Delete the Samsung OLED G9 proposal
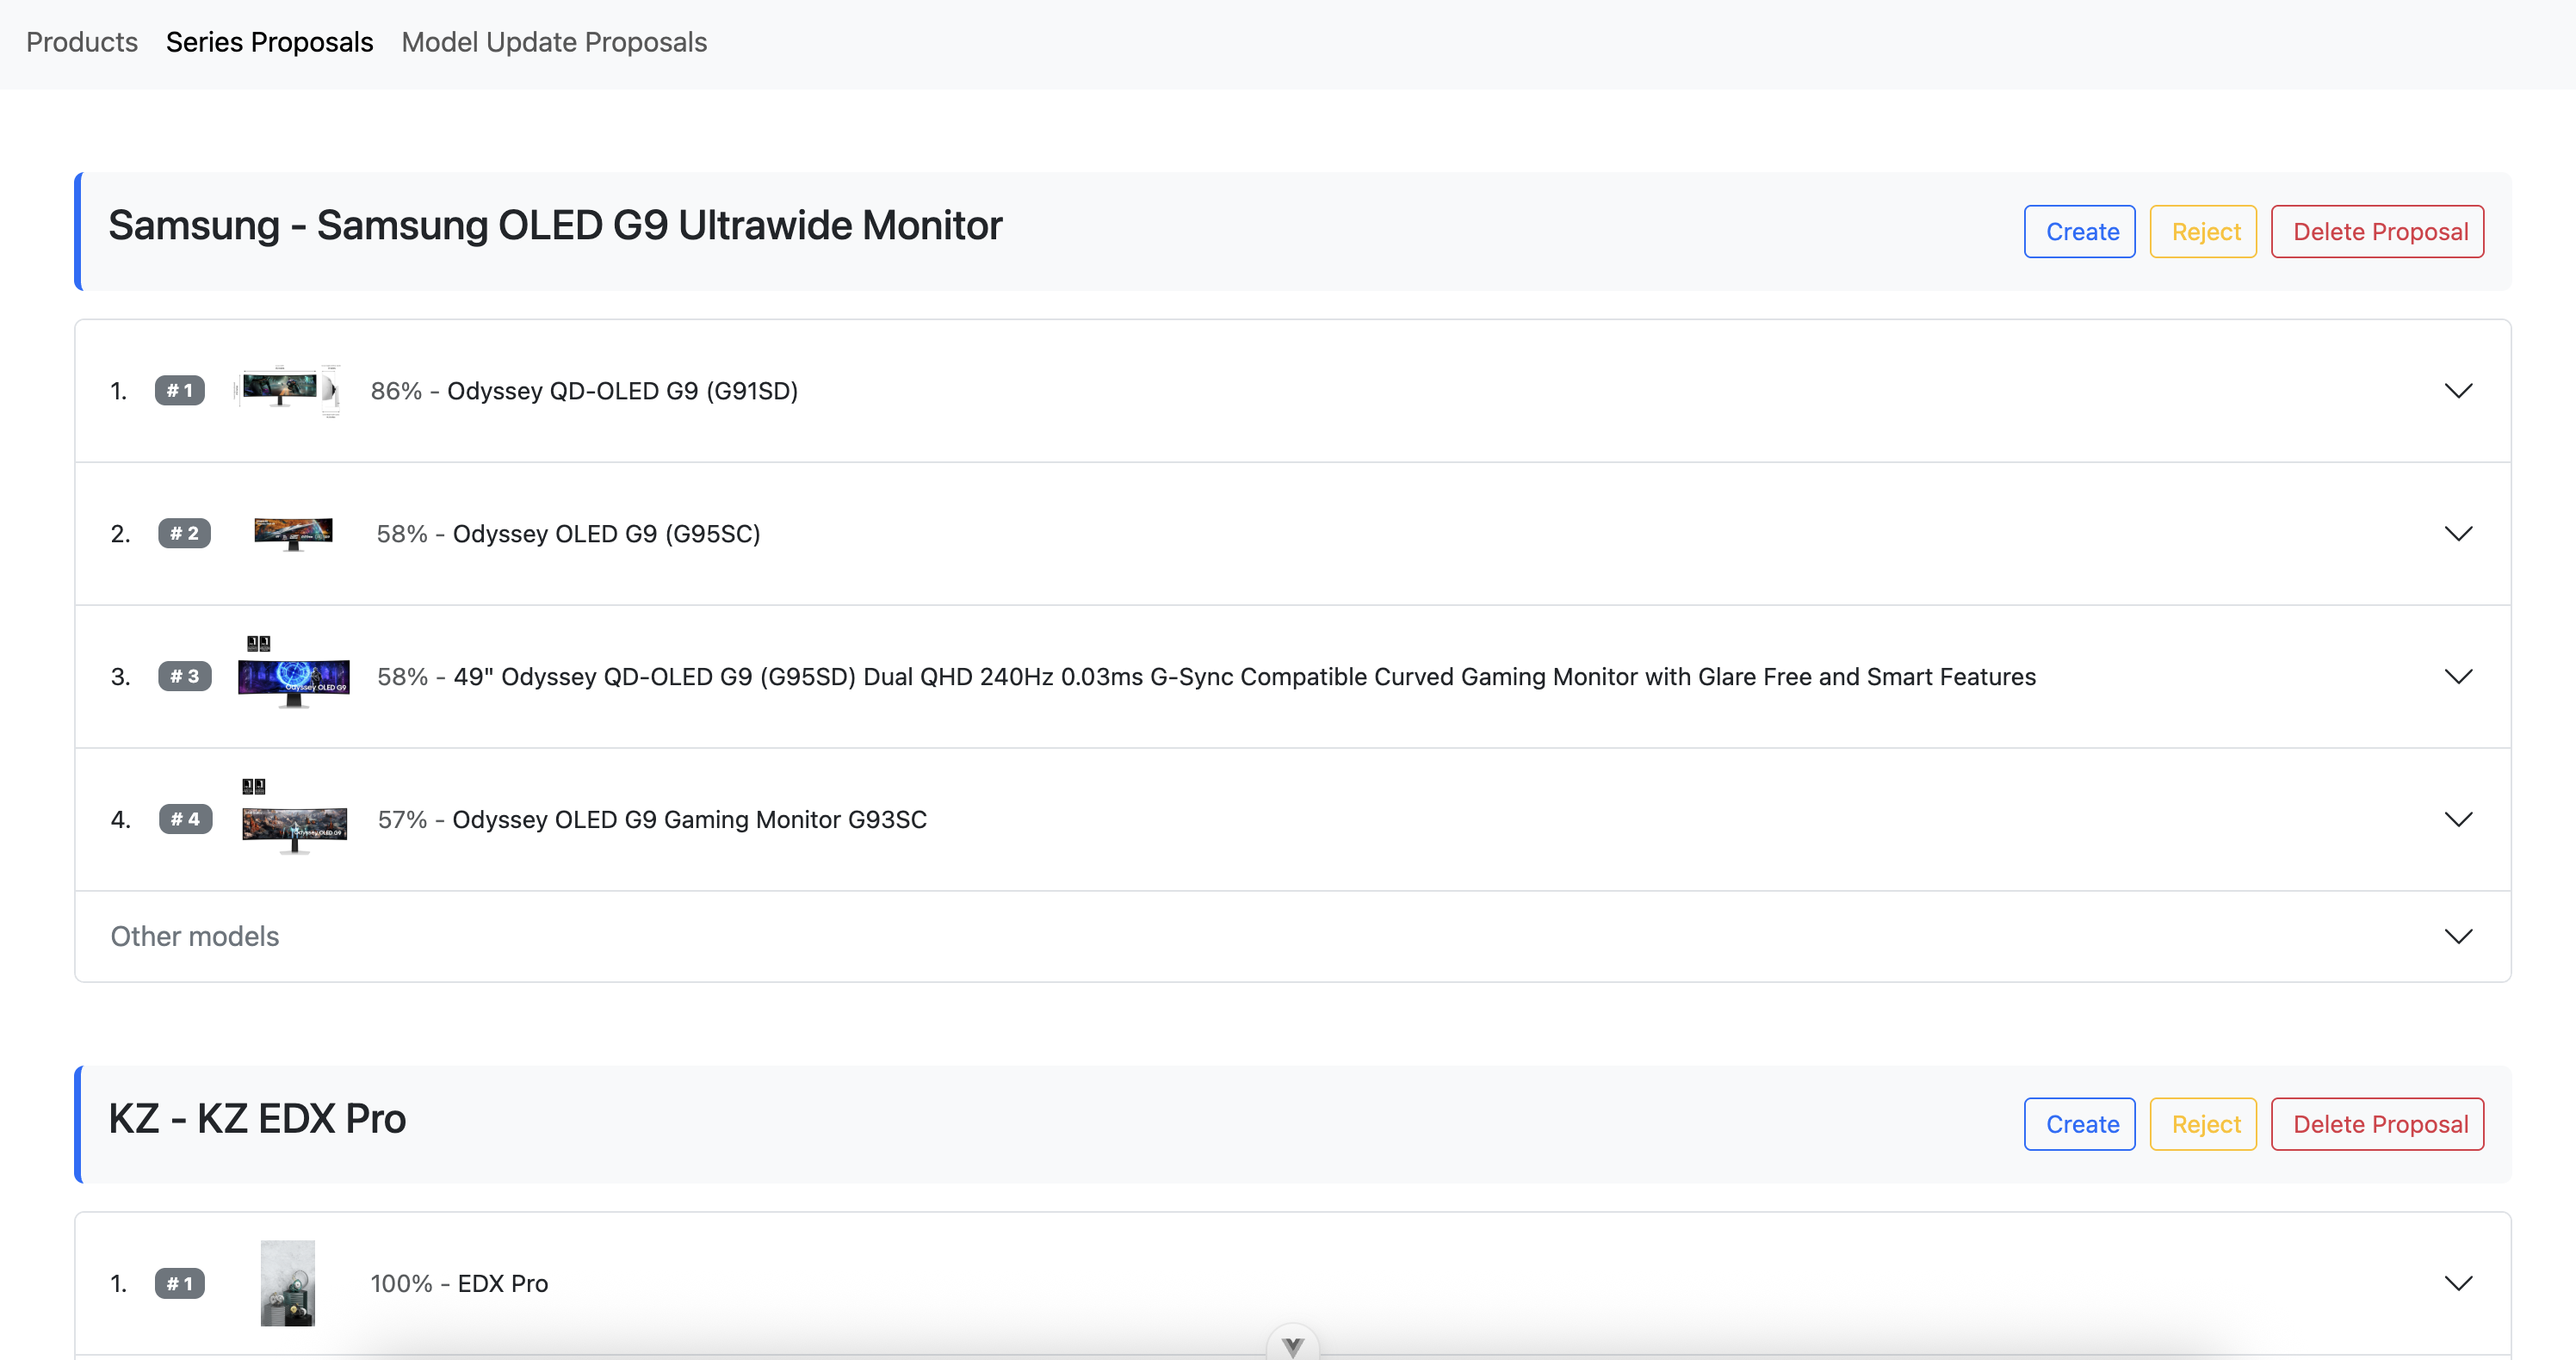The width and height of the screenshot is (2576, 1360). 2378,231
